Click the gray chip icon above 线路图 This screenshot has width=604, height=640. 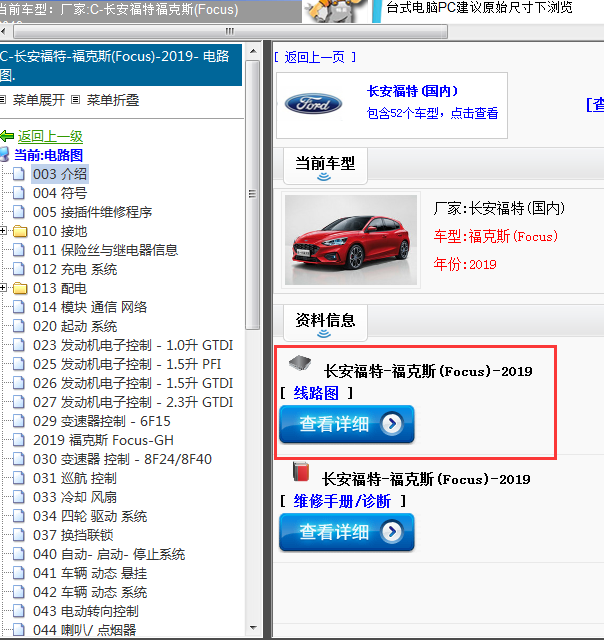click(300, 362)
